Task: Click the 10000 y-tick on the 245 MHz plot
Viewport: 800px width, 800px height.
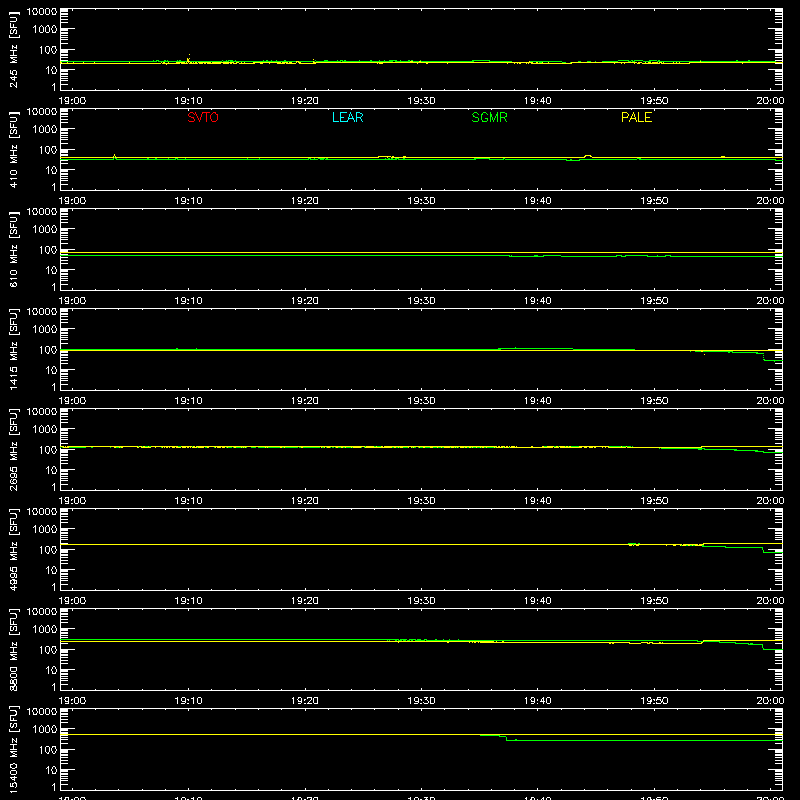Action: point(42,12)
